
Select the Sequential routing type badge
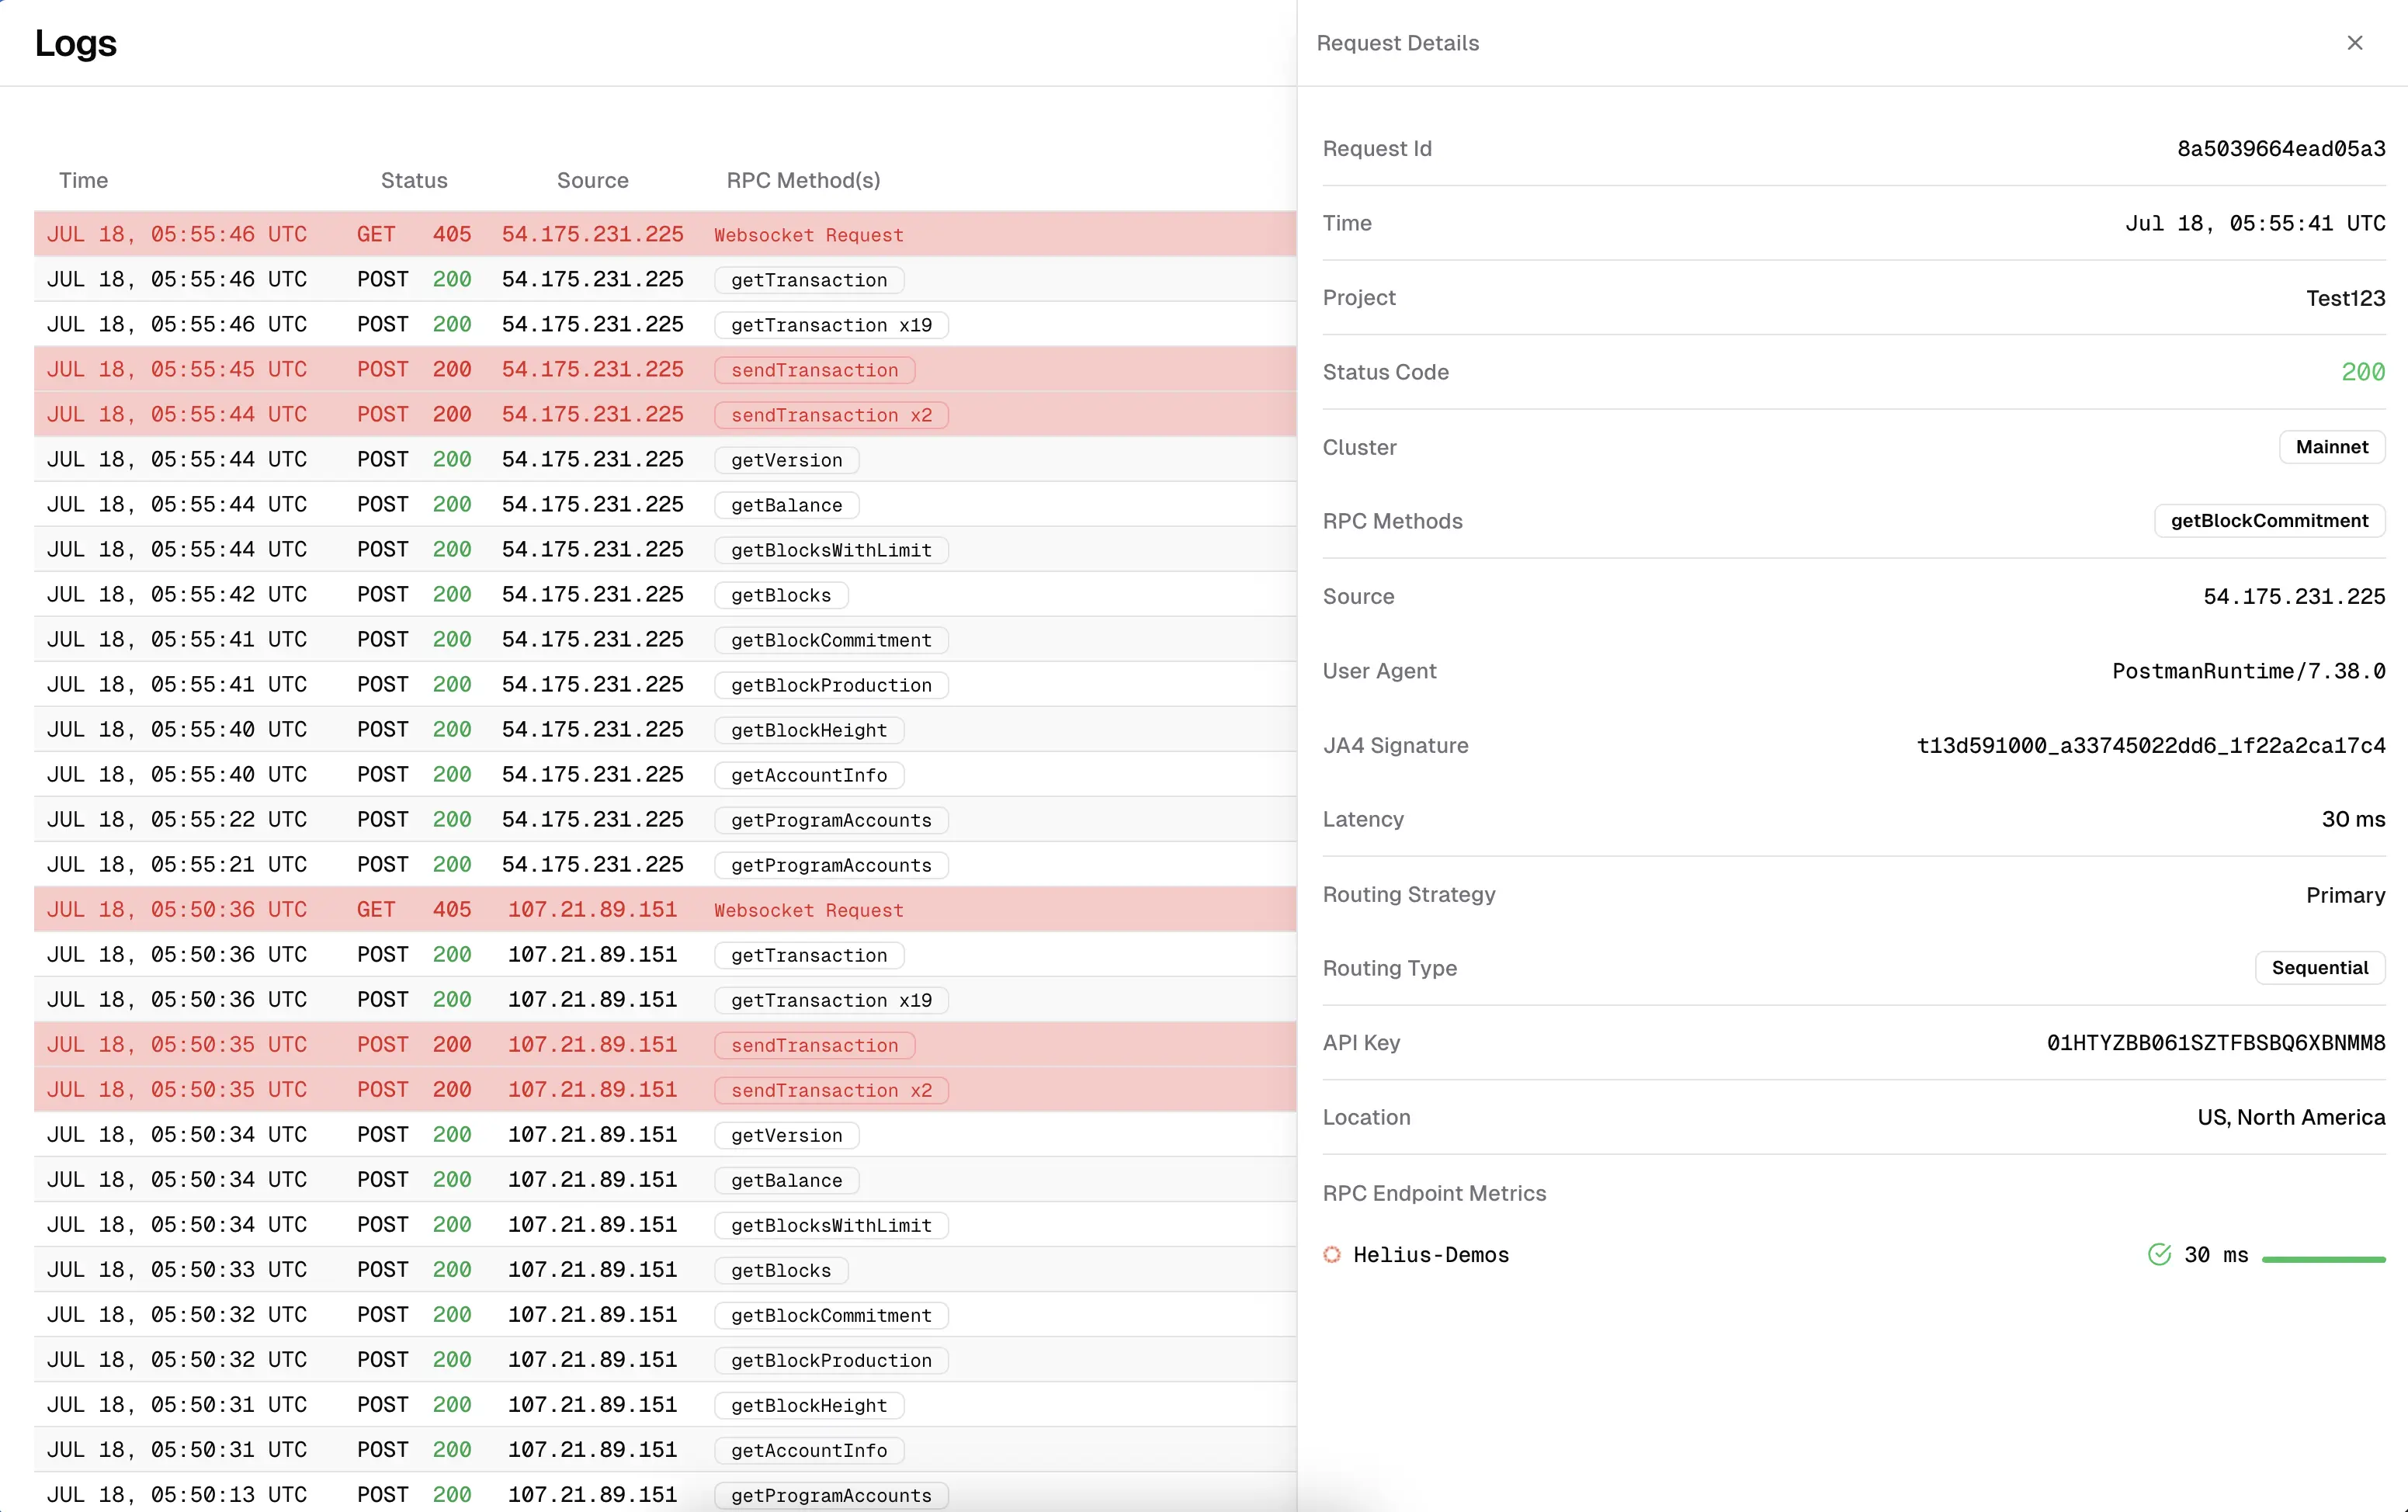pyautogui.click(x=2320, y=967)
